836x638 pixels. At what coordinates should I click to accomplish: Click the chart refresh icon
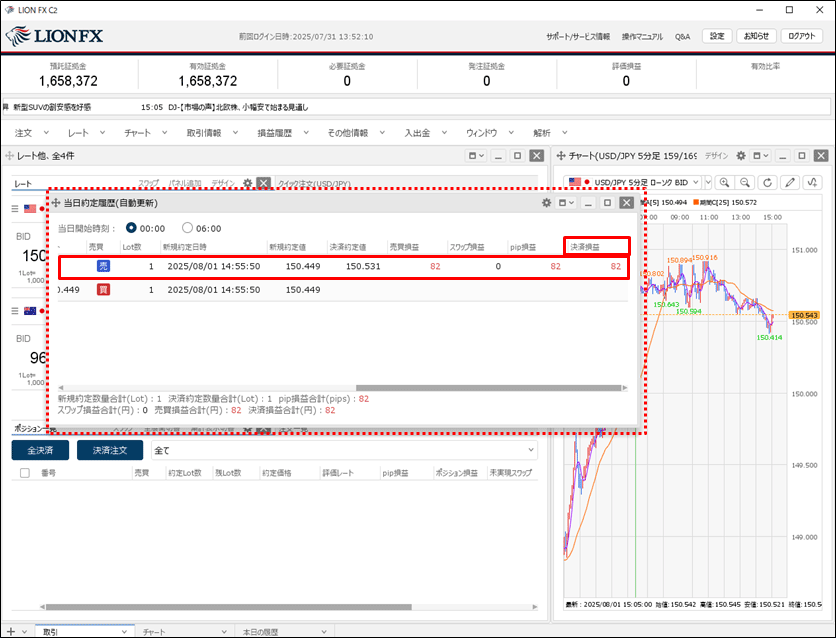click(768, 182)
